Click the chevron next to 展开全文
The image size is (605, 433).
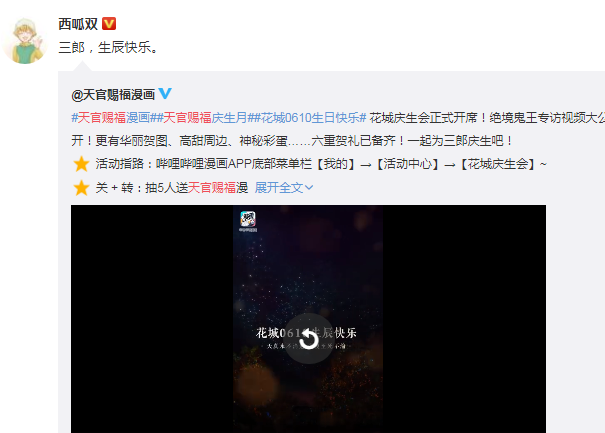309,188
